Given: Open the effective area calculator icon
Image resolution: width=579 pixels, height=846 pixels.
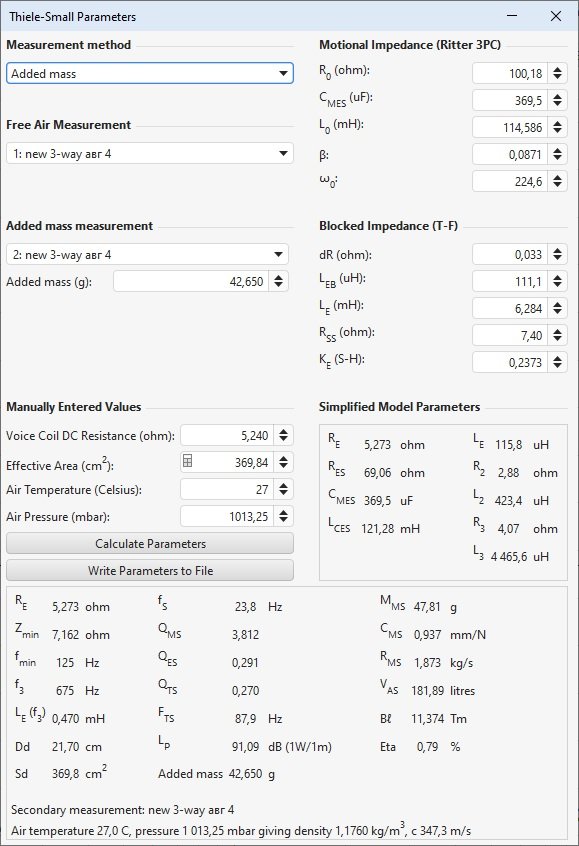Looking at the screenshot, I should coord(187,461).
